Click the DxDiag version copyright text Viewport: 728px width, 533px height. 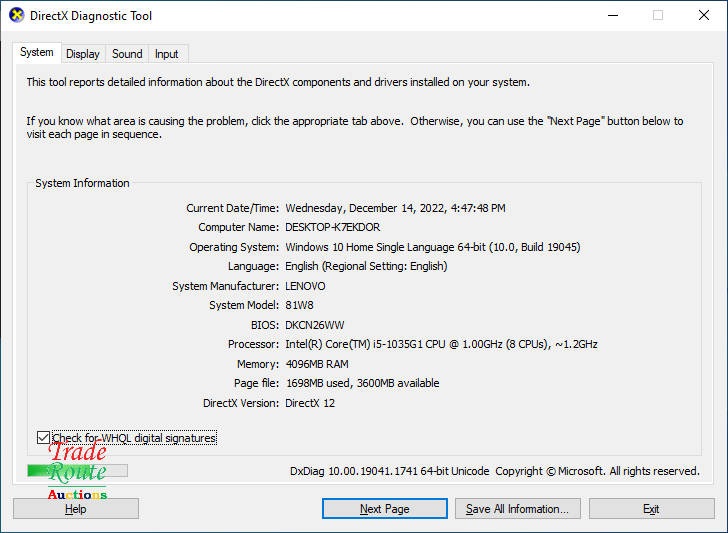[494, 471]
